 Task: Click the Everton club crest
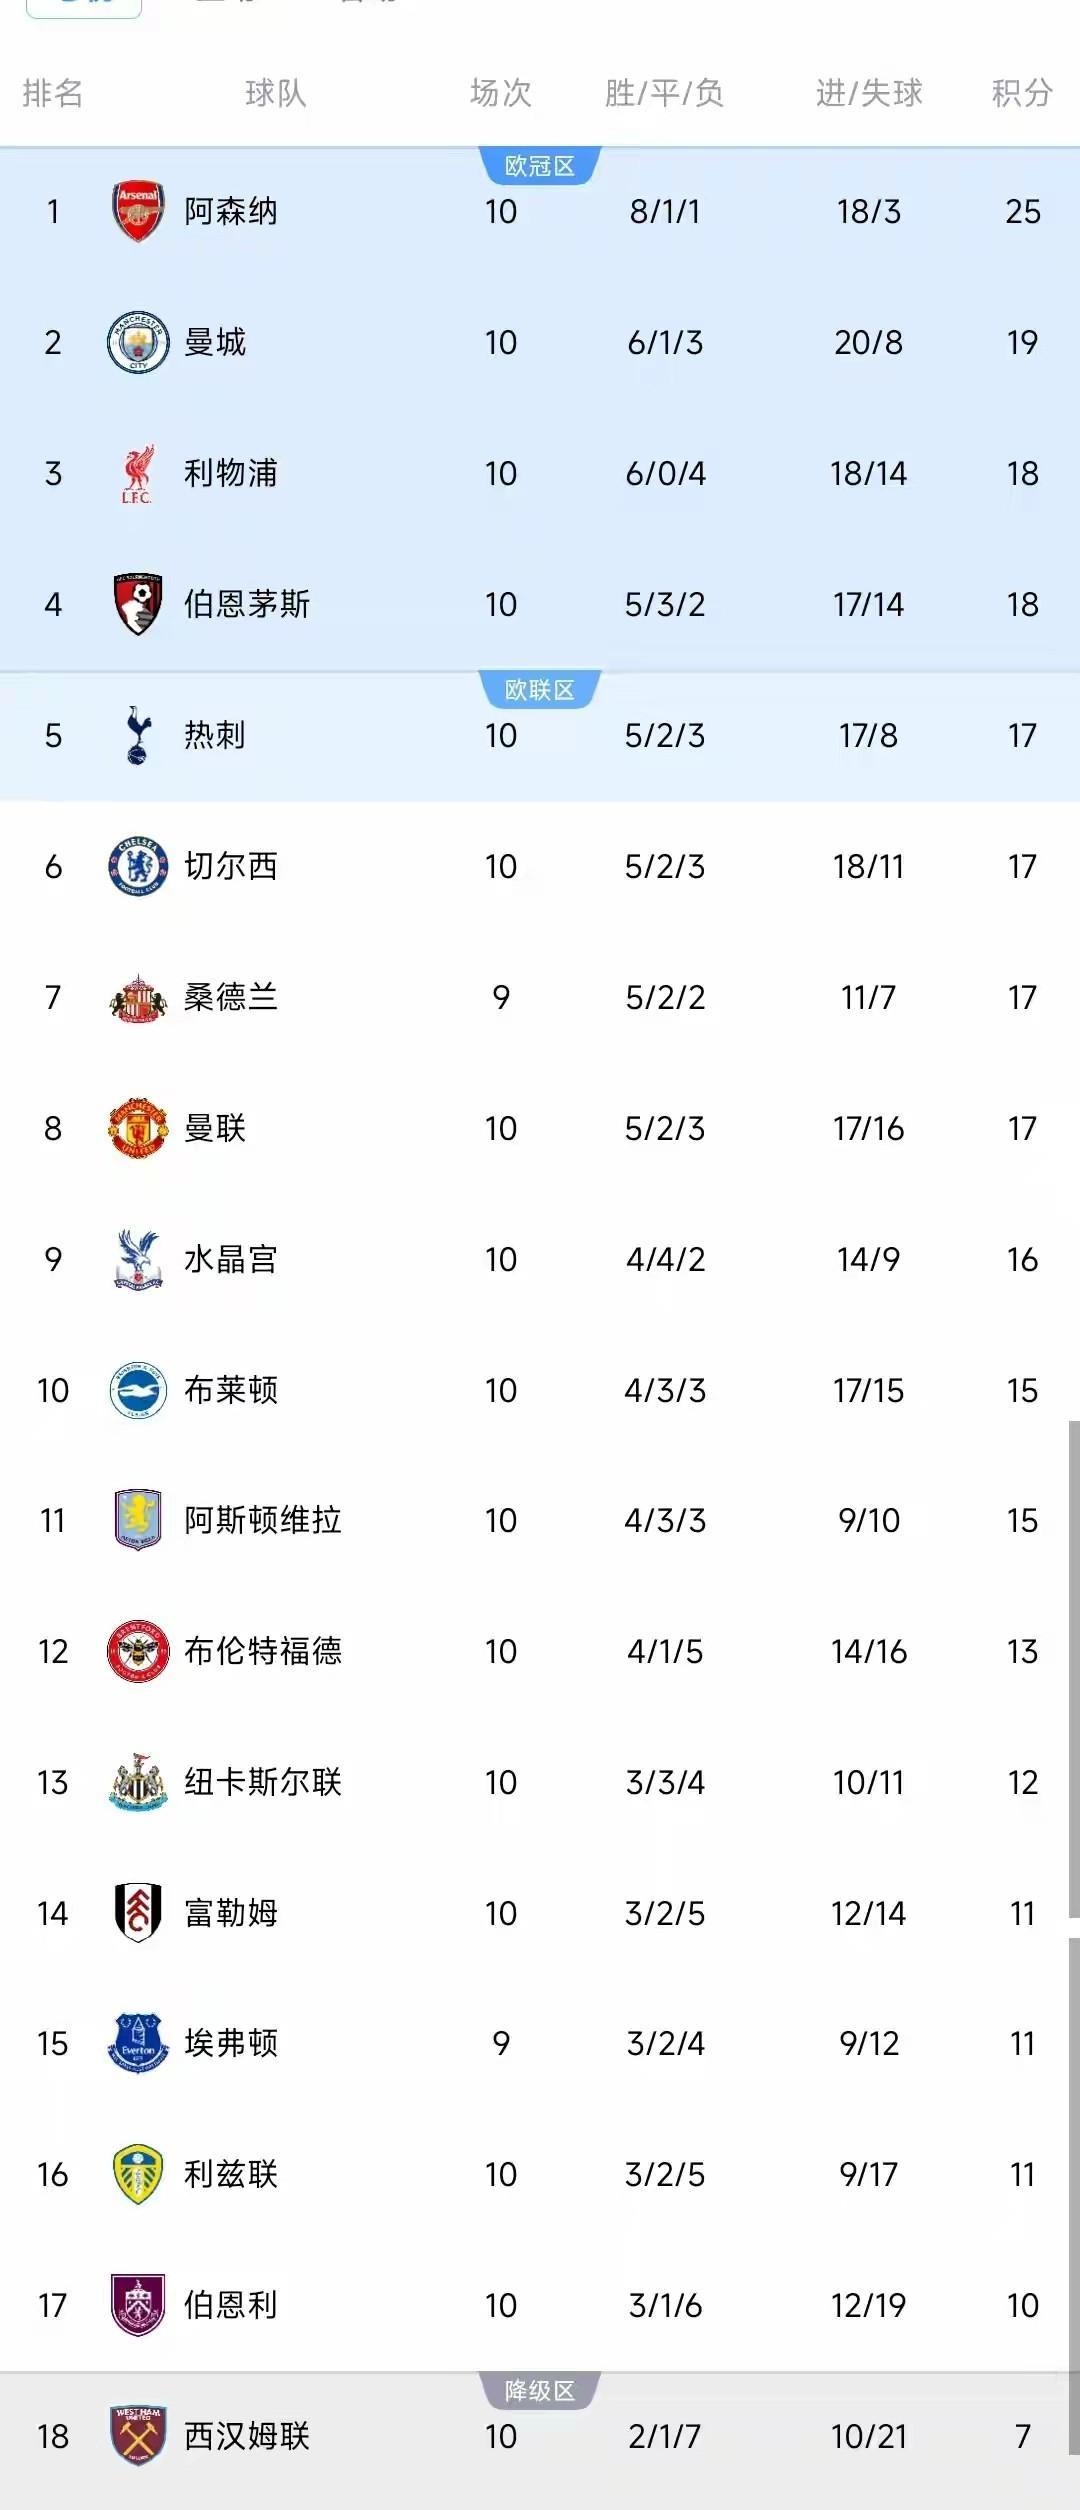click(x=138, y=2044)
